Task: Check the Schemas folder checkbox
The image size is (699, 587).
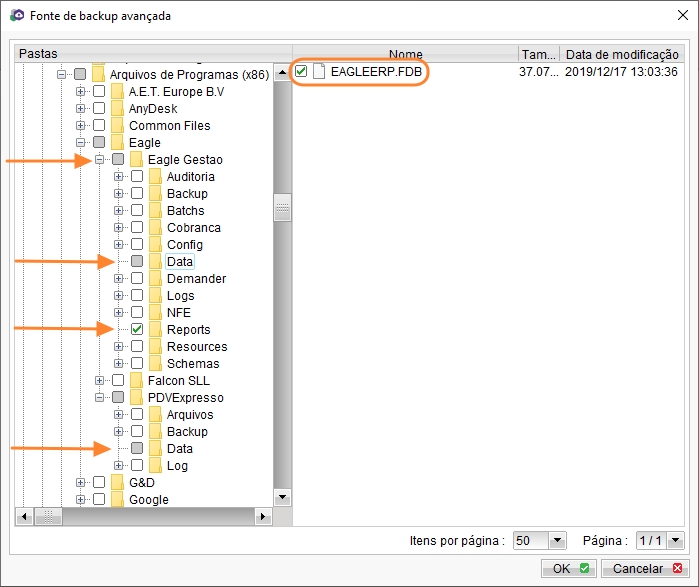Action: (x=137, y=363)
